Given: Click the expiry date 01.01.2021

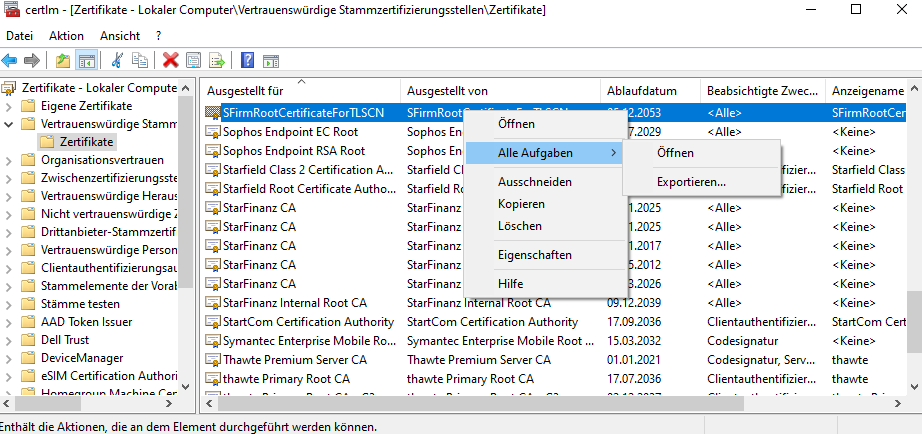Looking at the screenshot, I should point(634,360).
